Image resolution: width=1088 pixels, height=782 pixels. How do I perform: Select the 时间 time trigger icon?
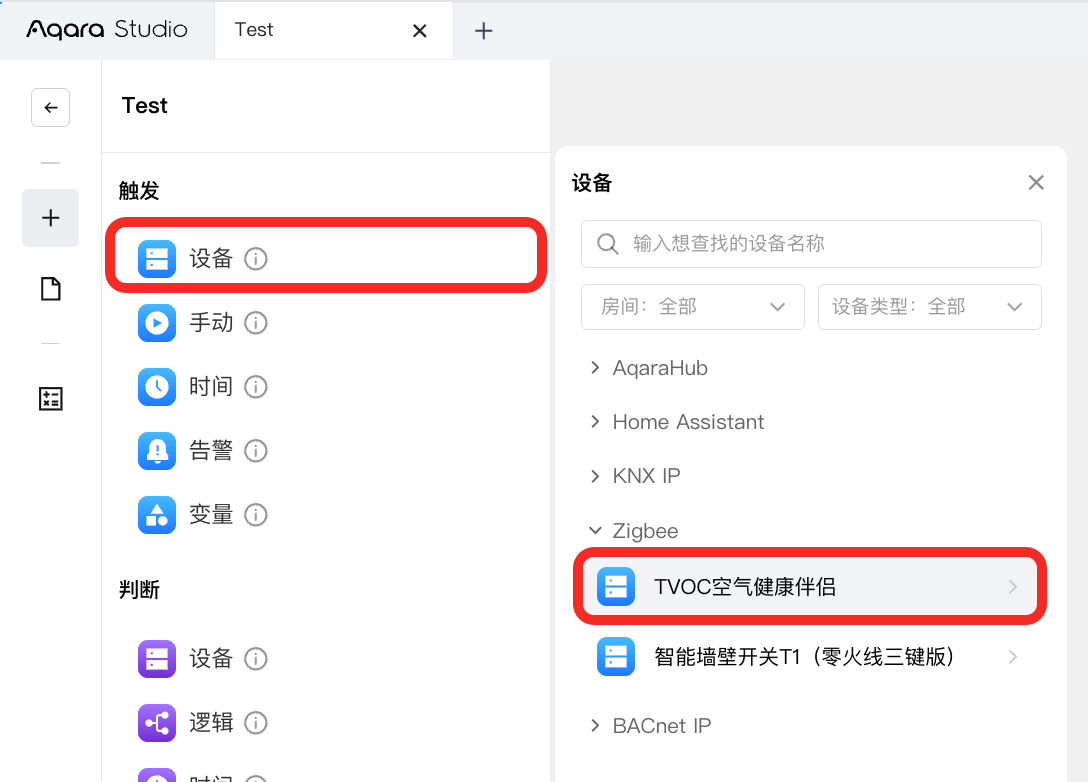[157, 386]
